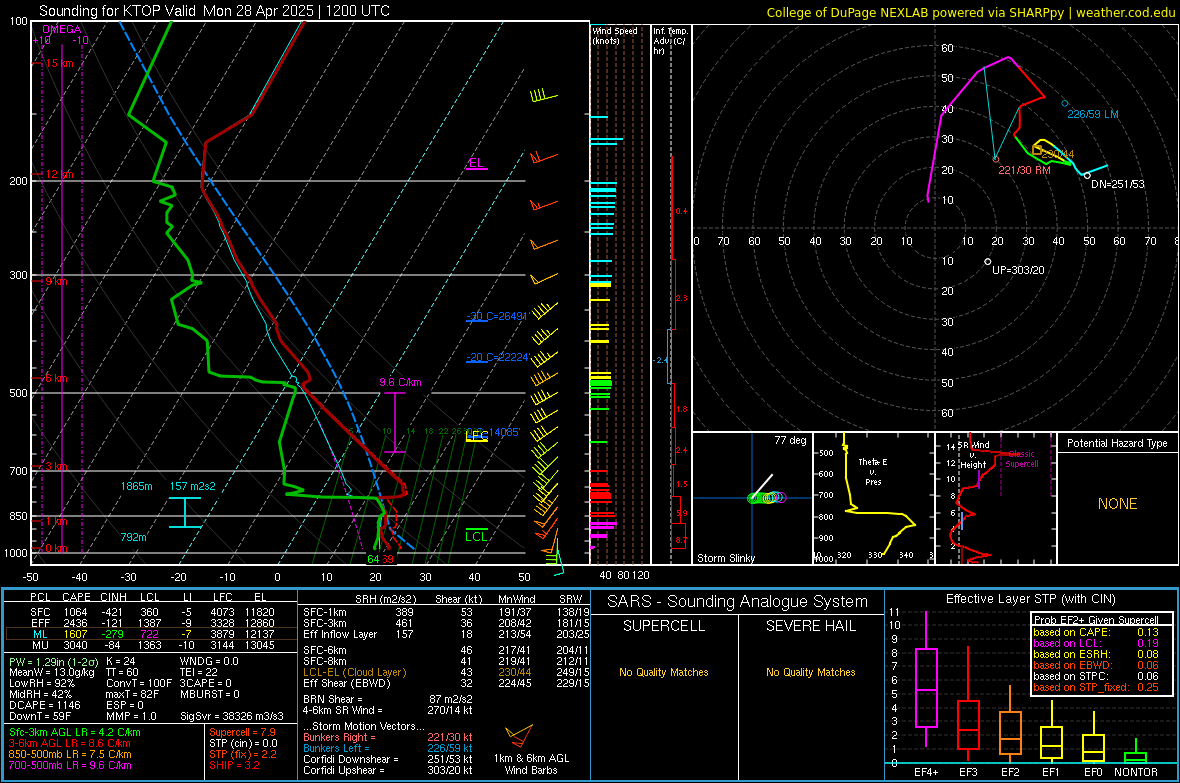Click the KTOP sounding title text
Image resolution: width=1180 pixels, height=783 pixels.
[x=214, y=11]
